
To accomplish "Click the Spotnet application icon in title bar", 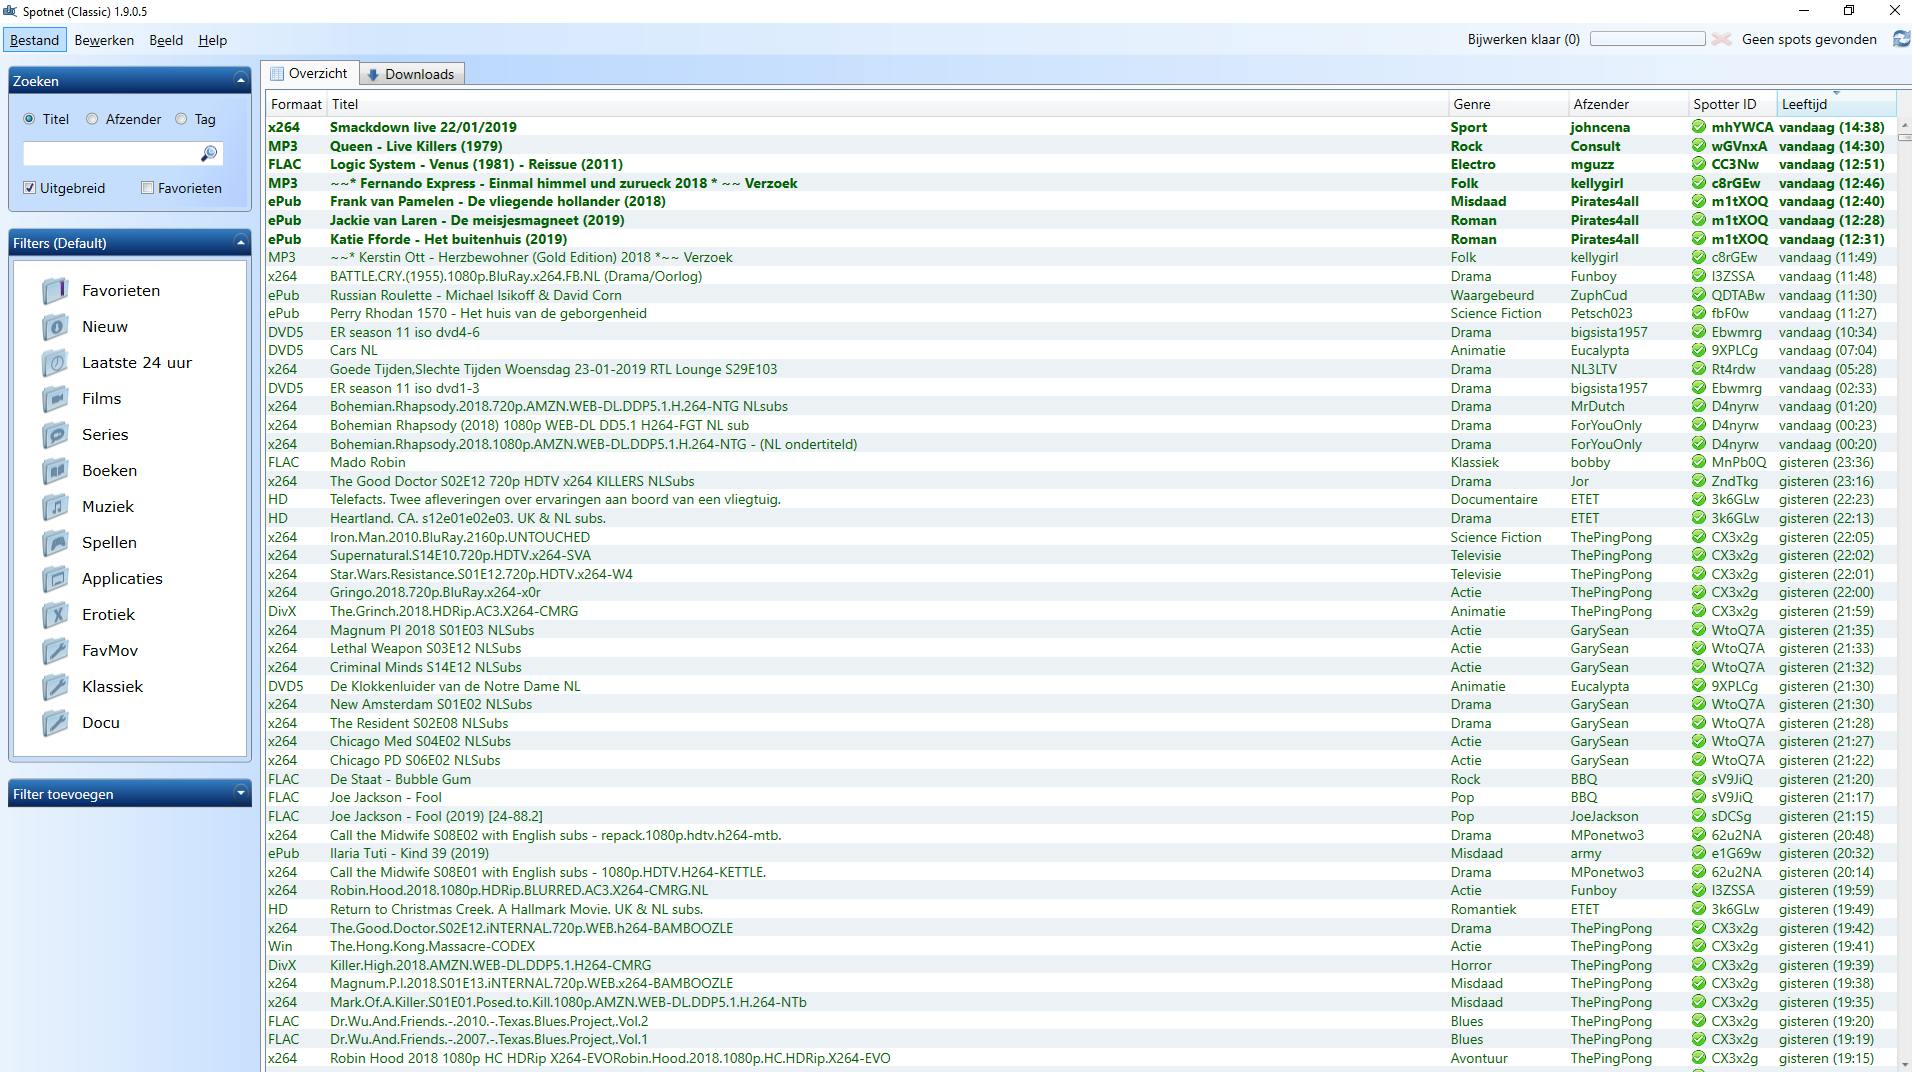I will click(10, 11).
